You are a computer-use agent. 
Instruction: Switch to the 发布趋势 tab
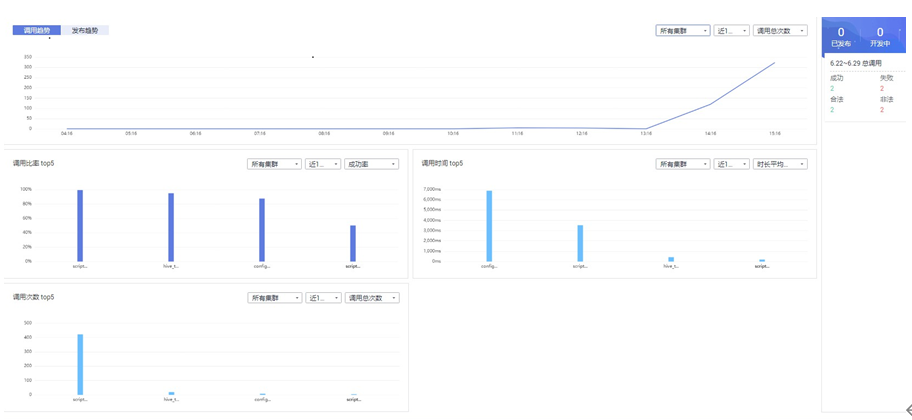(x=85, y=31)
